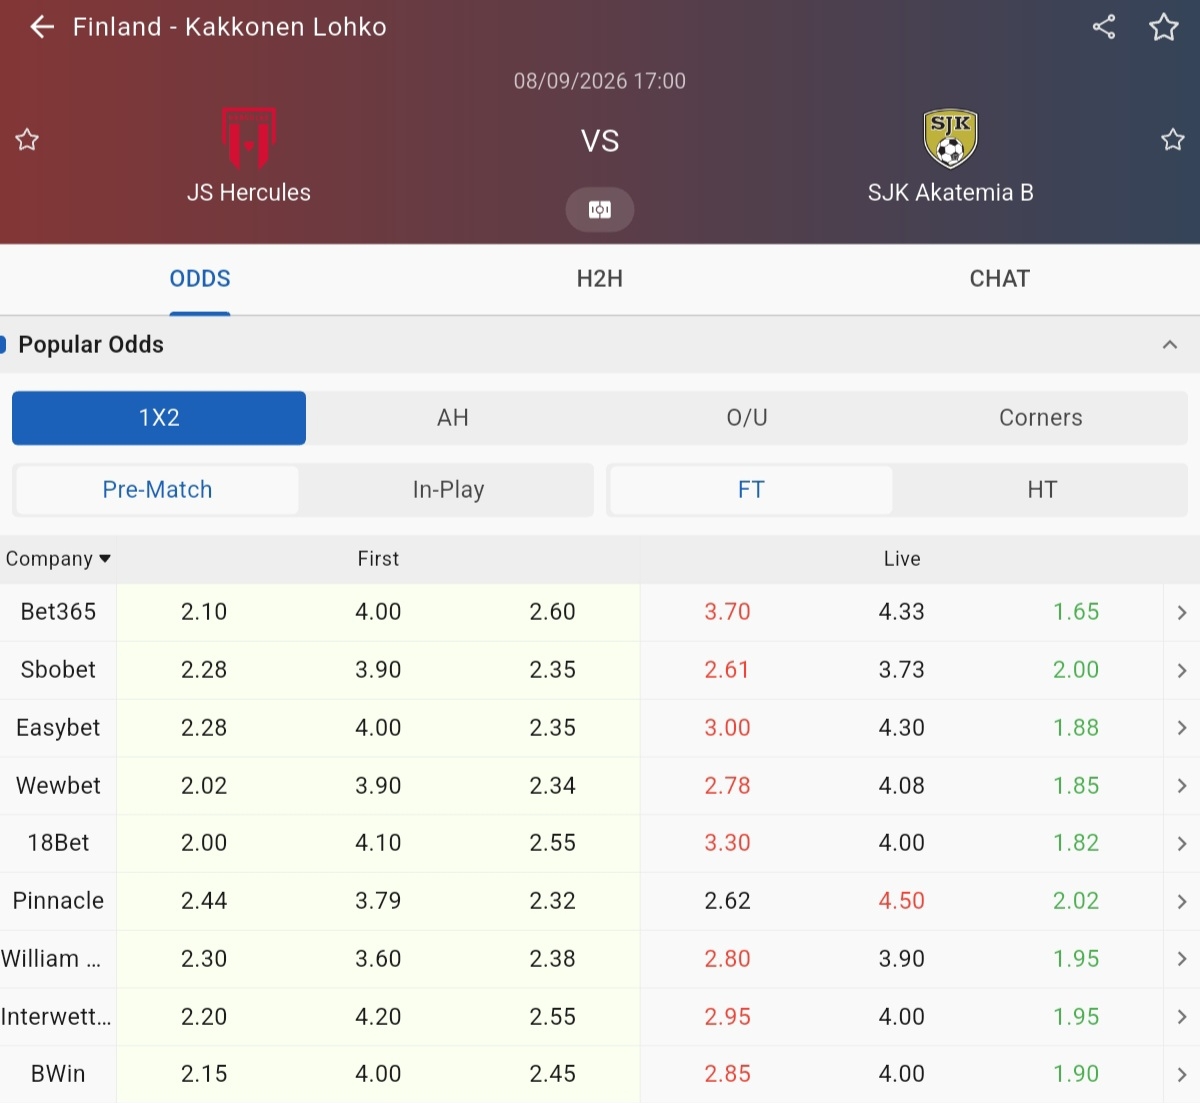Expand Bet365 odds details arrow
The height and width of the screenshot is (1103, 1200).
coord(1182,612)
